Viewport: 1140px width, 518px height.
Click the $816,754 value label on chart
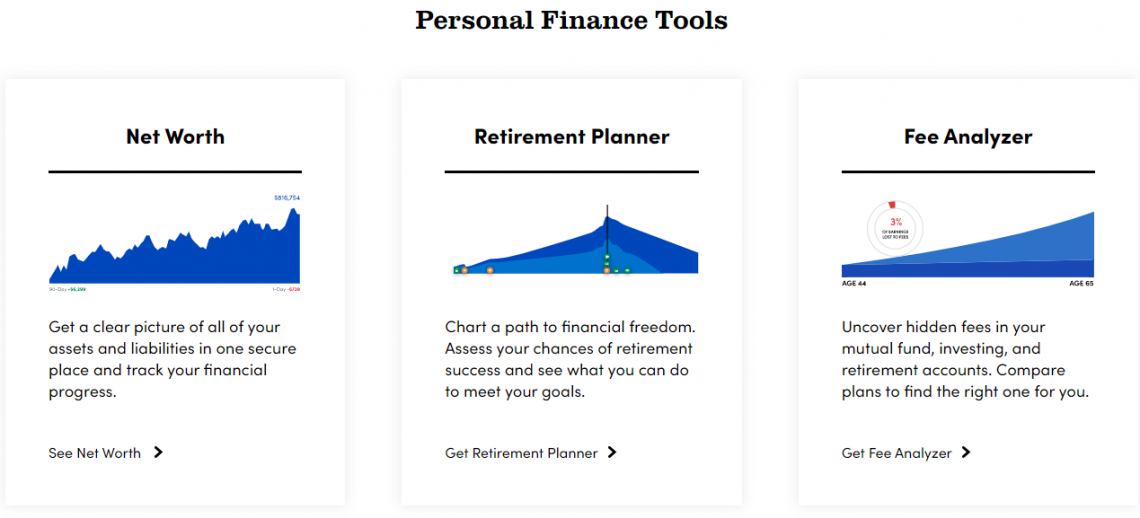point(287,198)
